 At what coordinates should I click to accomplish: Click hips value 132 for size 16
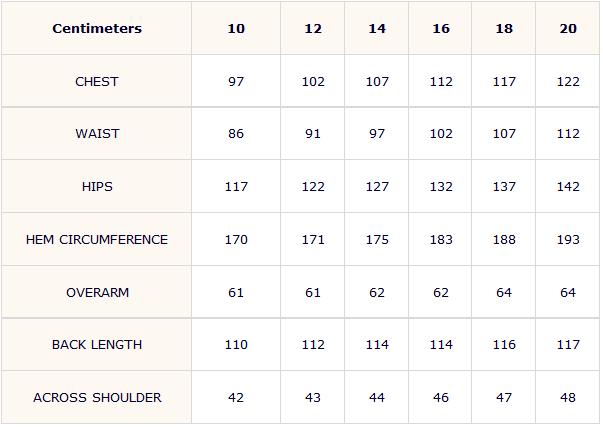pyautogui.click(x=441, y=187)
